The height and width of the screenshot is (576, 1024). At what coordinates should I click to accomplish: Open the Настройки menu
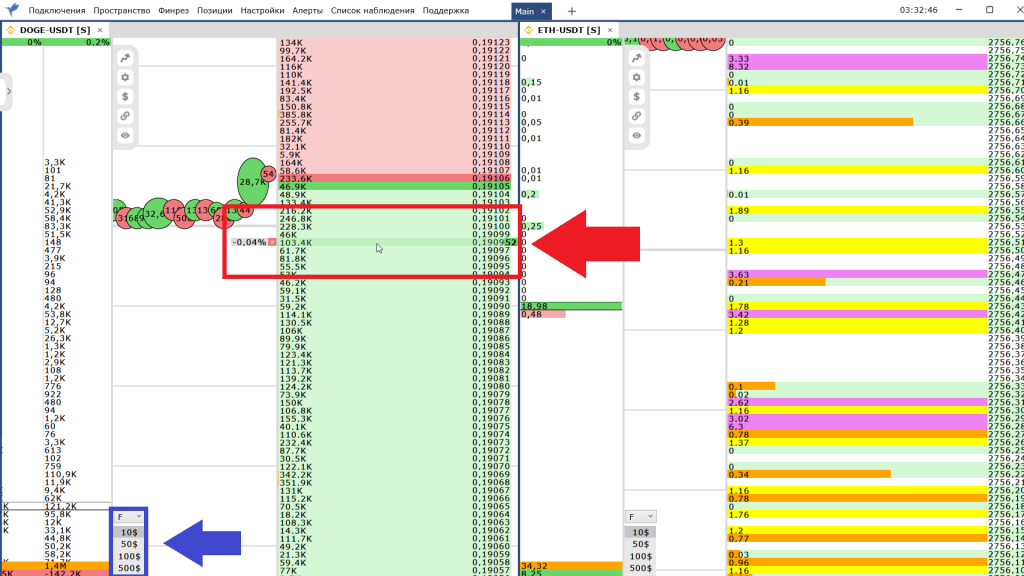pyautogui.click(x=262, y=10)
